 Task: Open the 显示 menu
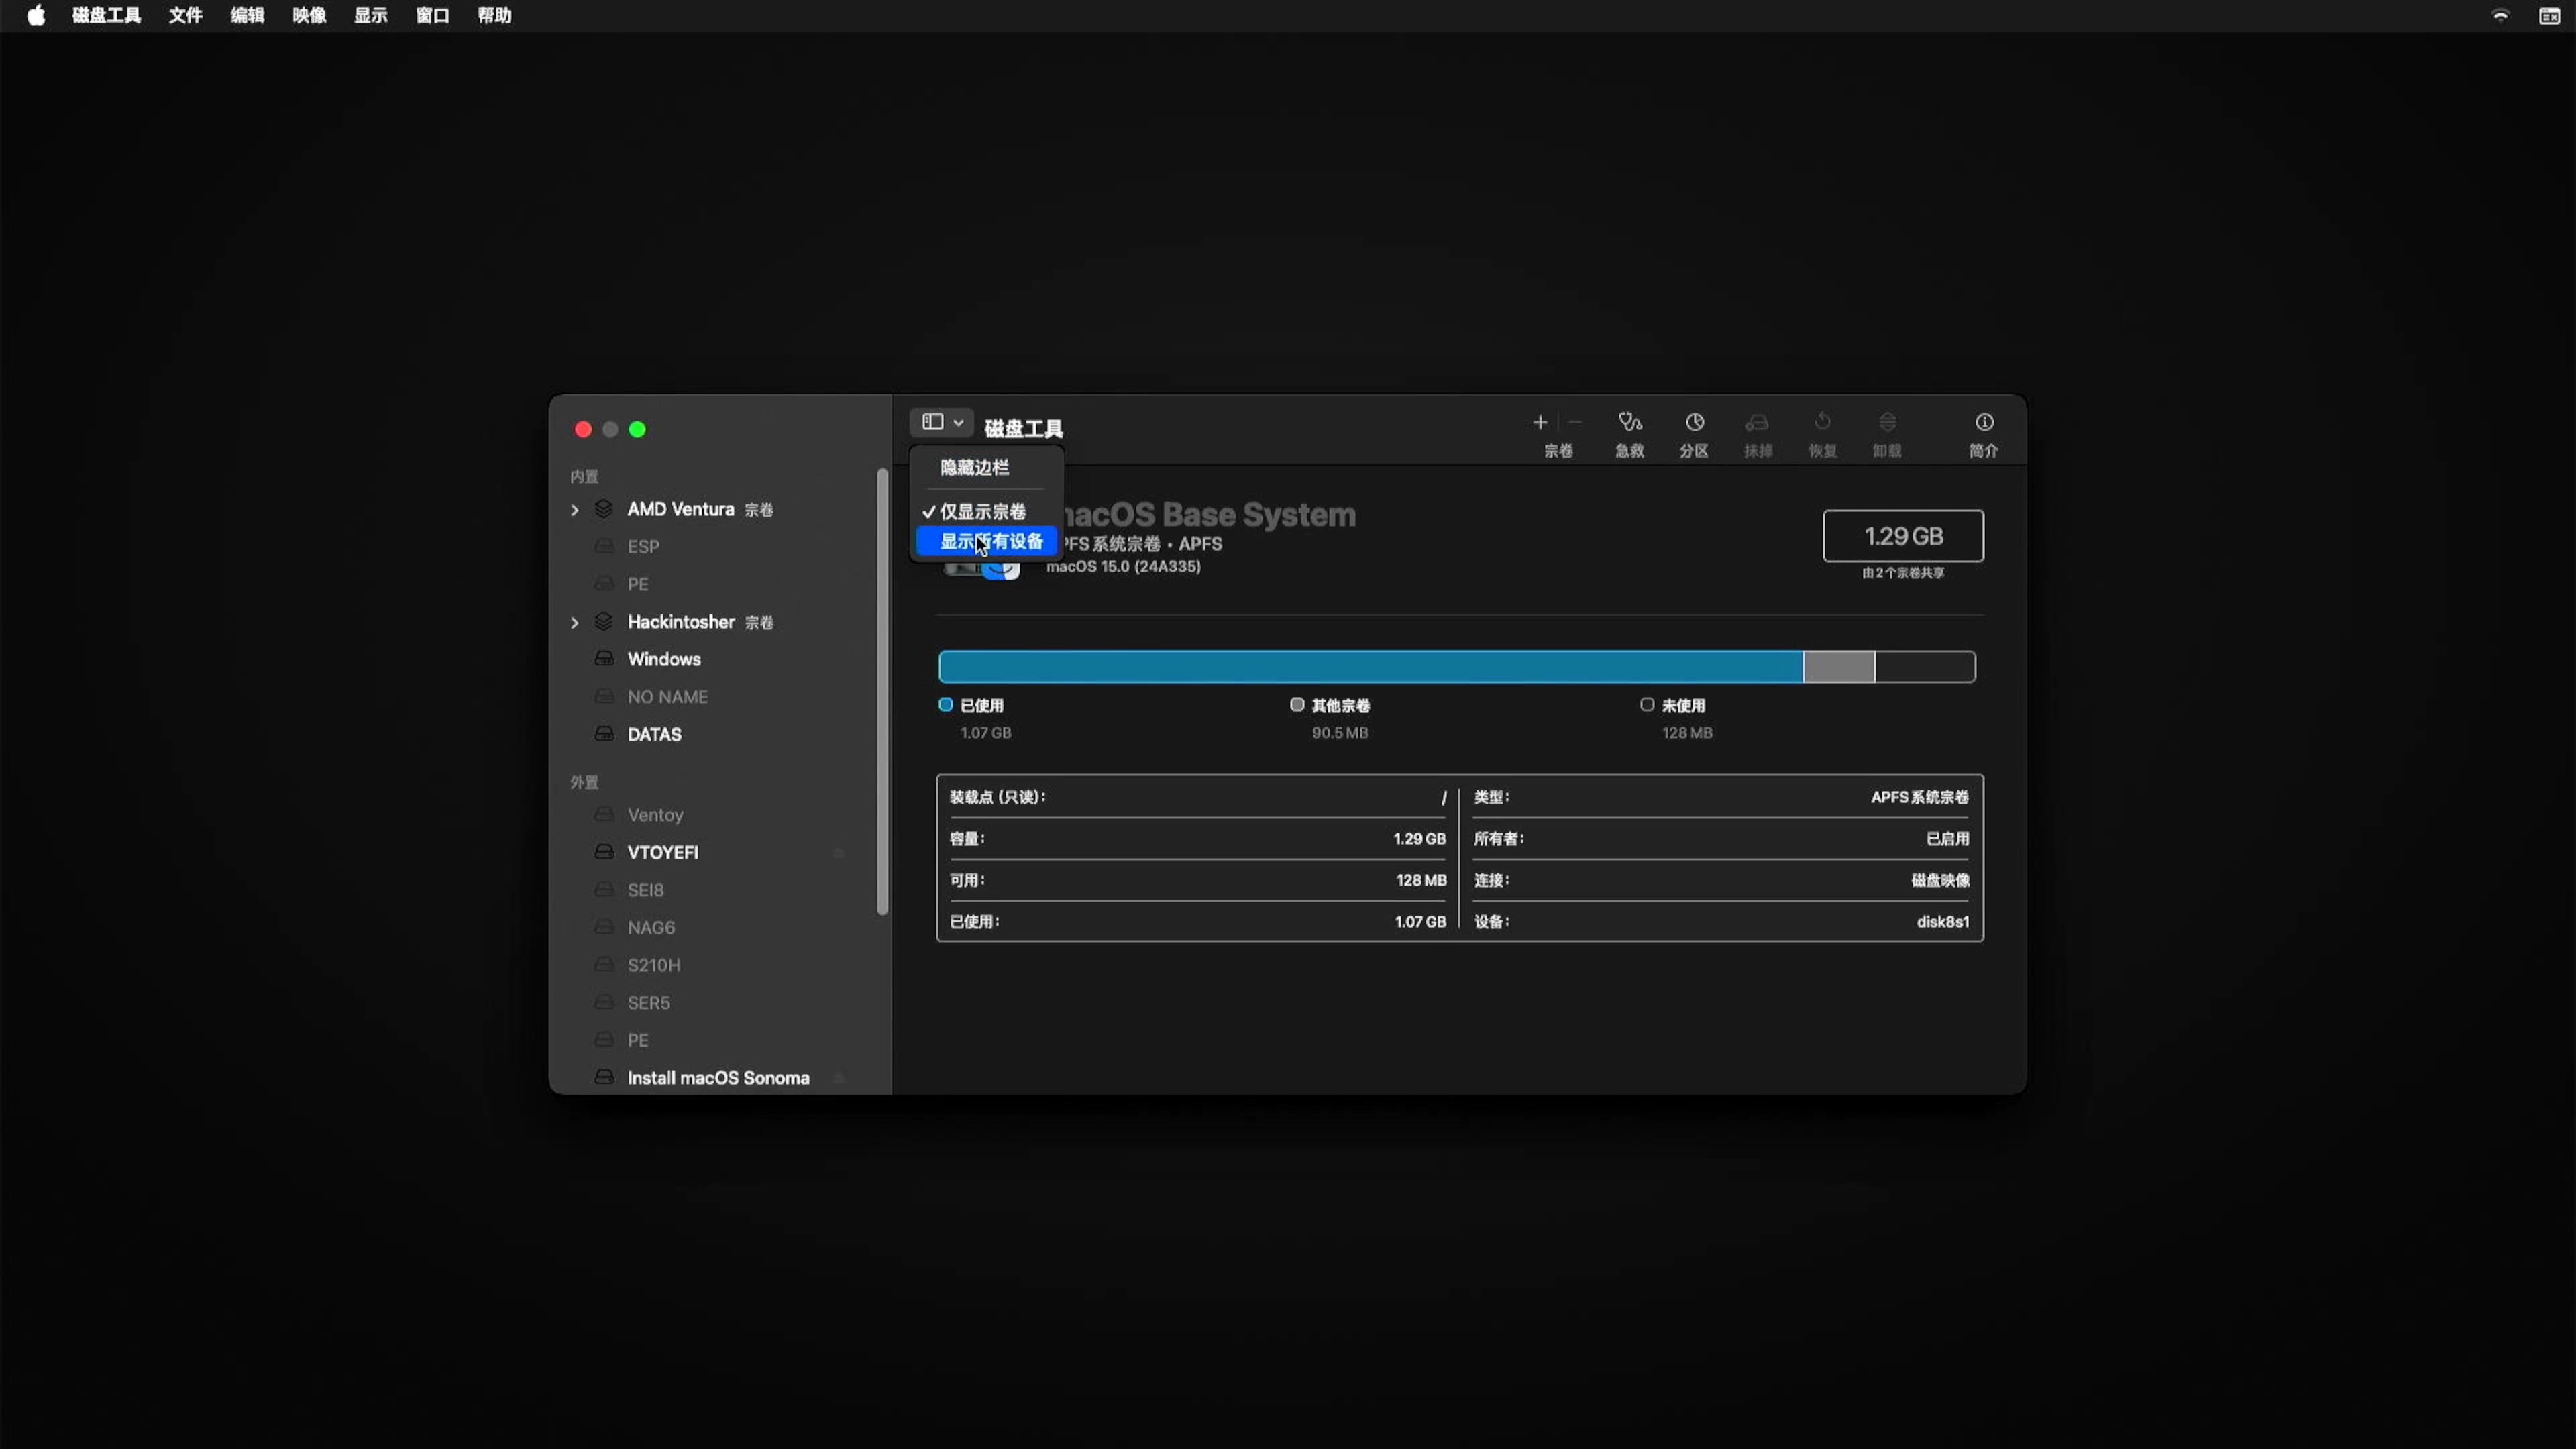point(370,15)
